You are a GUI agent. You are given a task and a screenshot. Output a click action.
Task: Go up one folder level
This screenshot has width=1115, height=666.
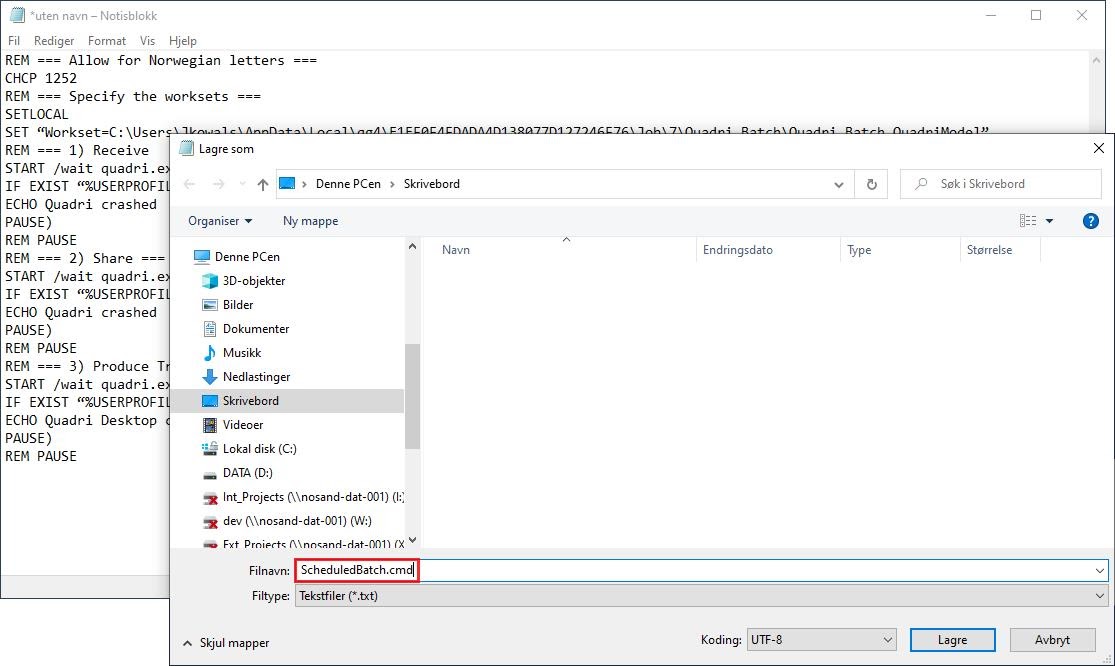coord(263,184)
